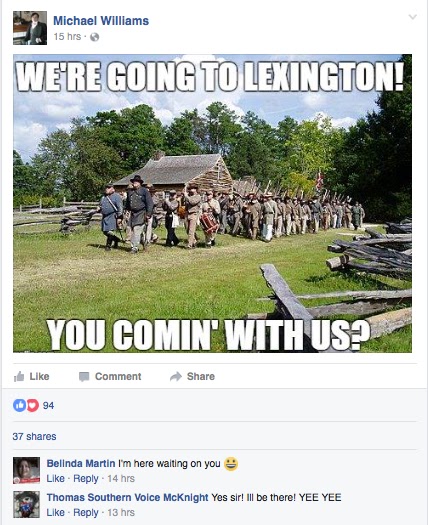Click the Share arrow icon

[175, 377]
